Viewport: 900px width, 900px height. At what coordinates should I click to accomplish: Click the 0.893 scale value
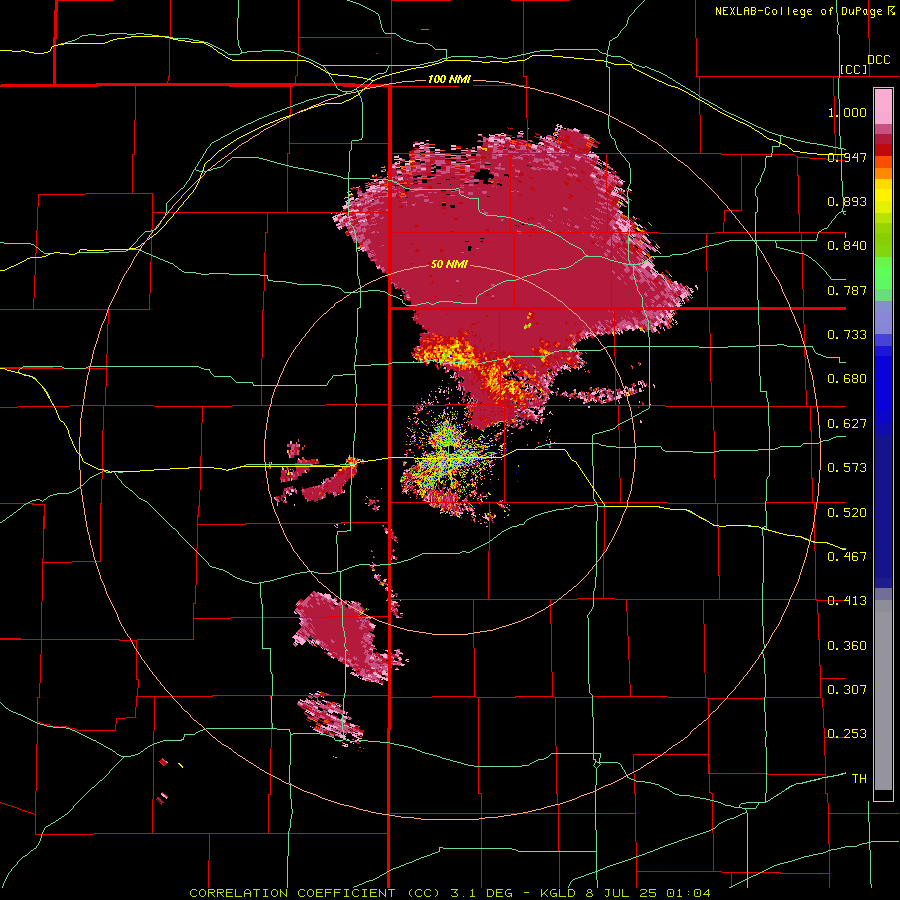click(847, 201)
